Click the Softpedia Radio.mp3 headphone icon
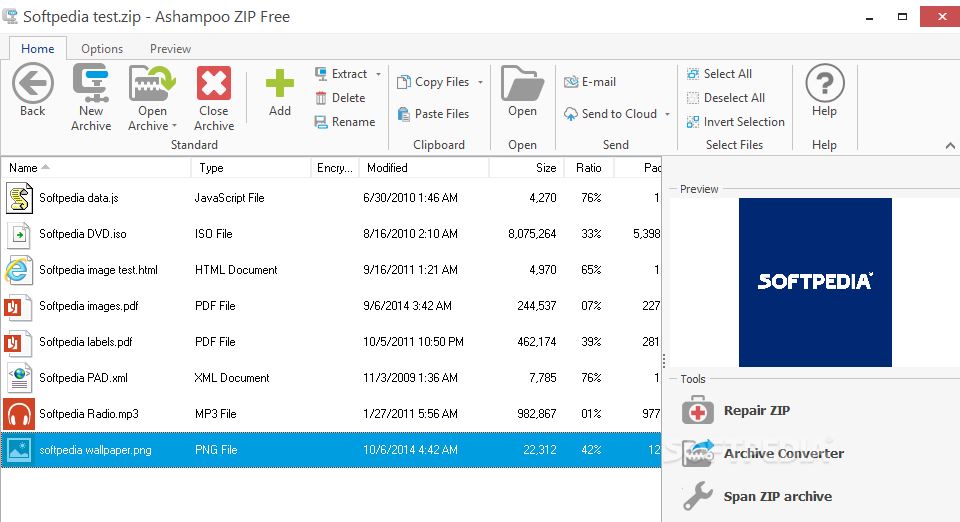The height and width of the screenshot is (522, 960). [18, 414]
